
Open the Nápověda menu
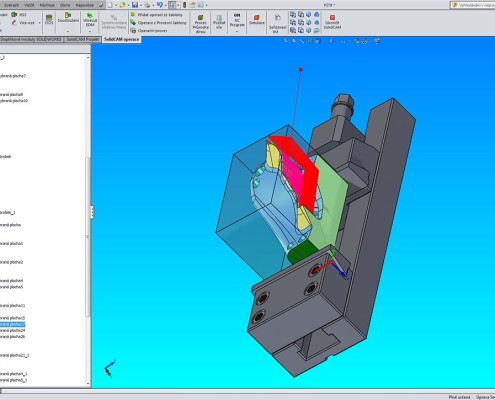[x=84, y=5]
